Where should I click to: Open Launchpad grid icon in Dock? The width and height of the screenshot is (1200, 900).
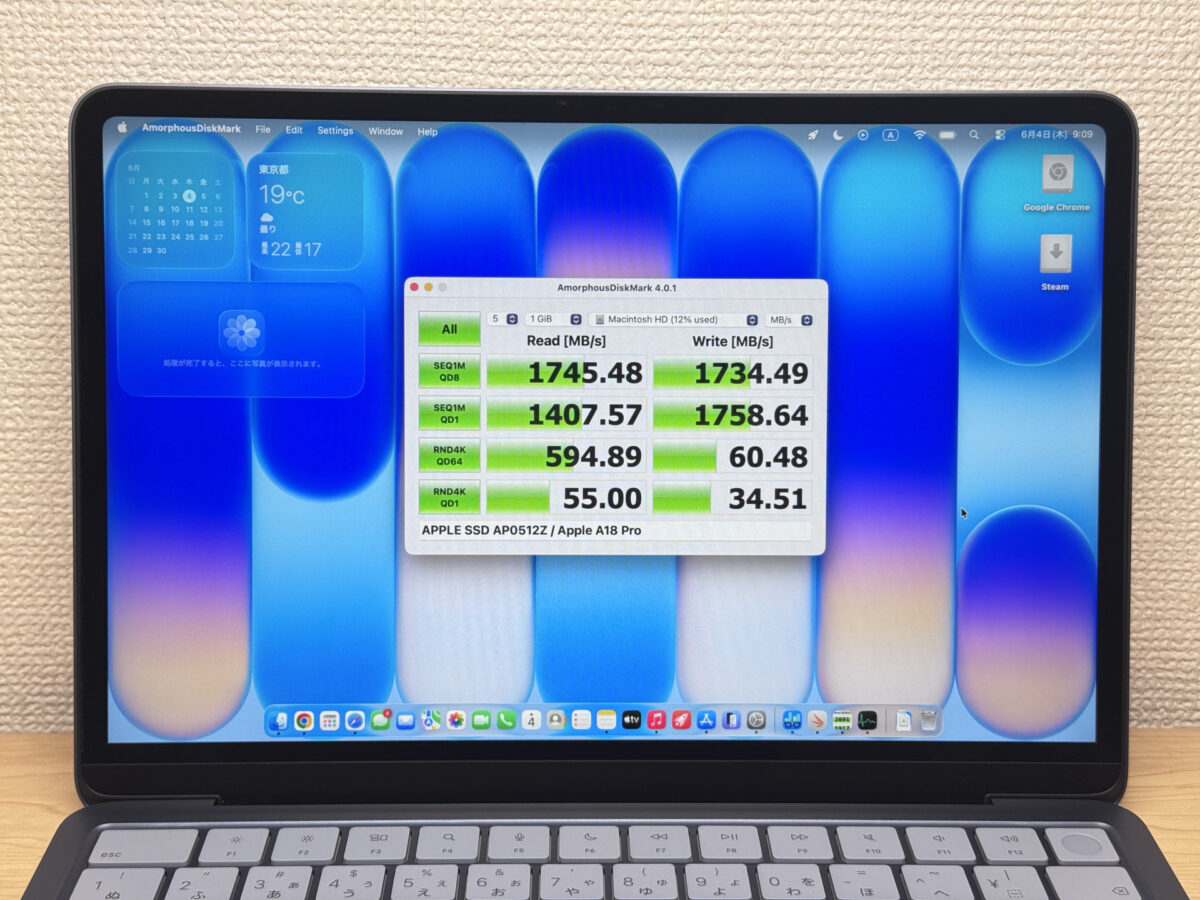pos(330,721)
